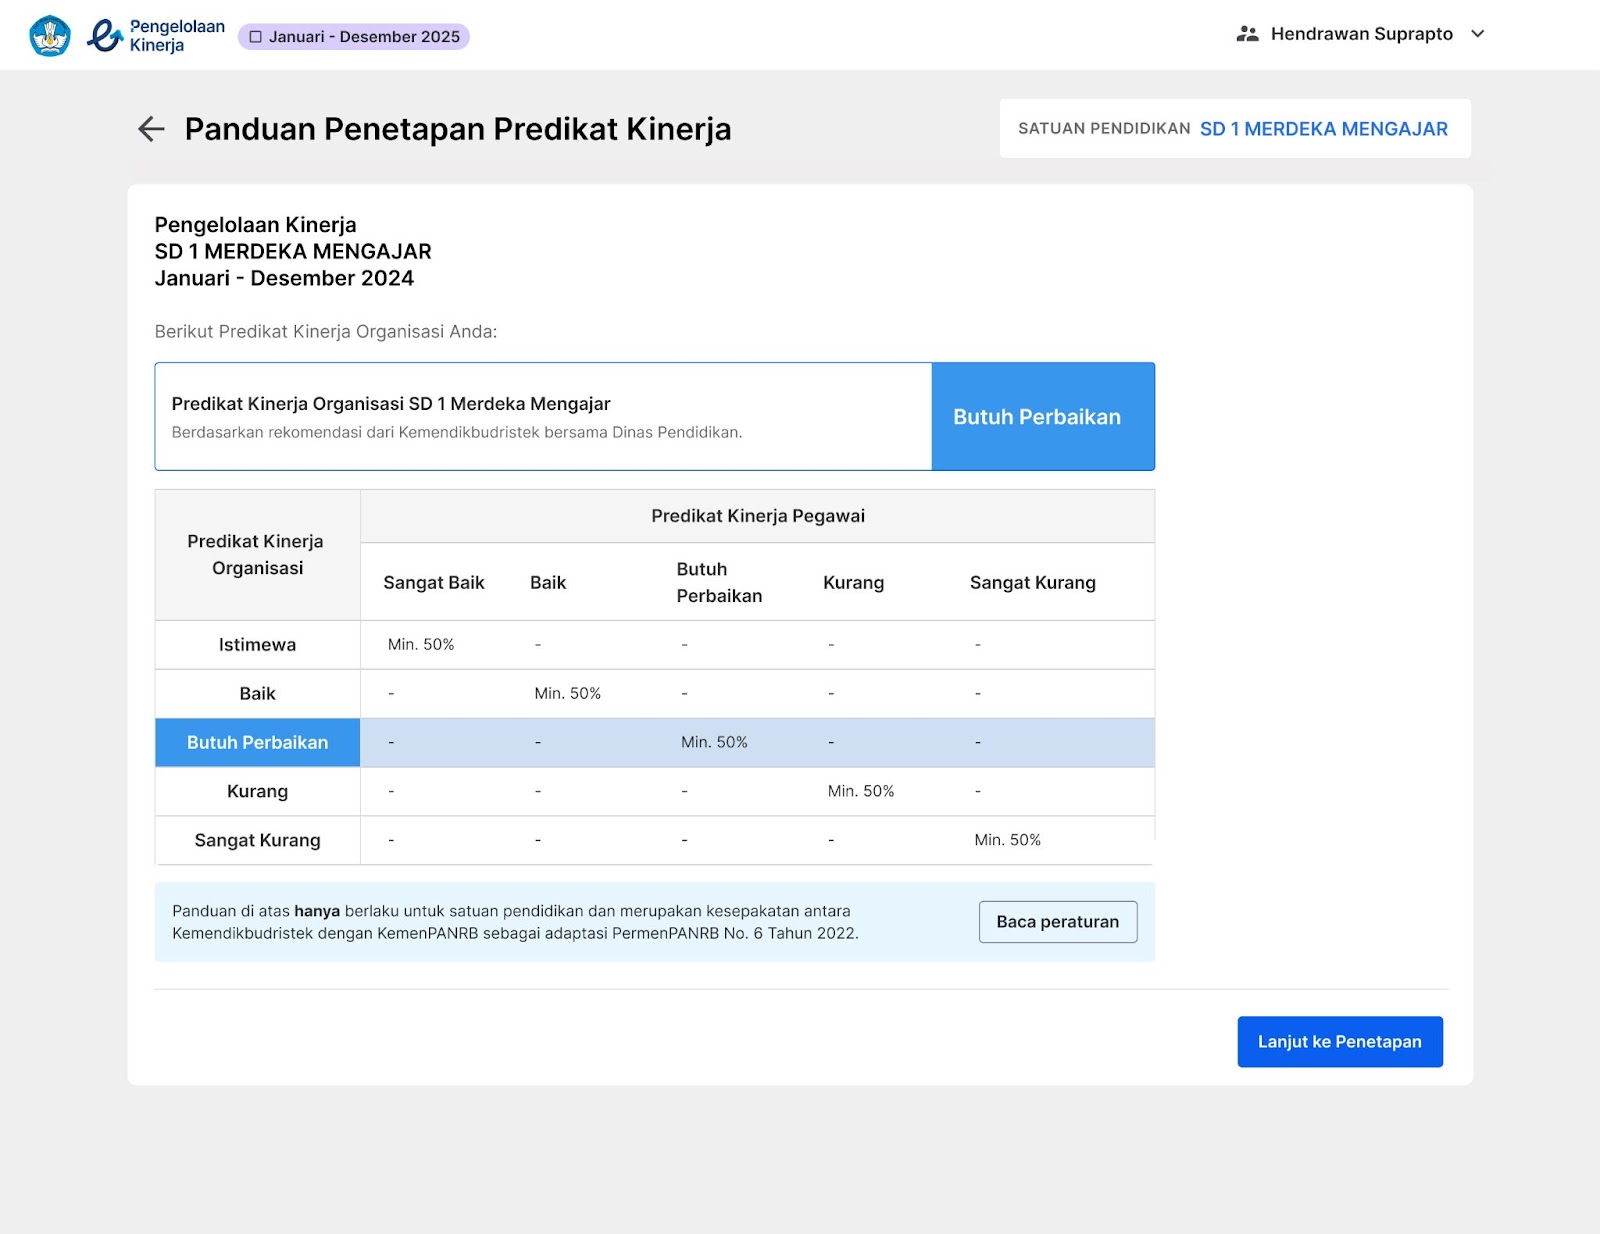Select highlighted Butuh Perbaikan row header
This screenshot has width=1600, height=1234.
(x=258, y=743)
